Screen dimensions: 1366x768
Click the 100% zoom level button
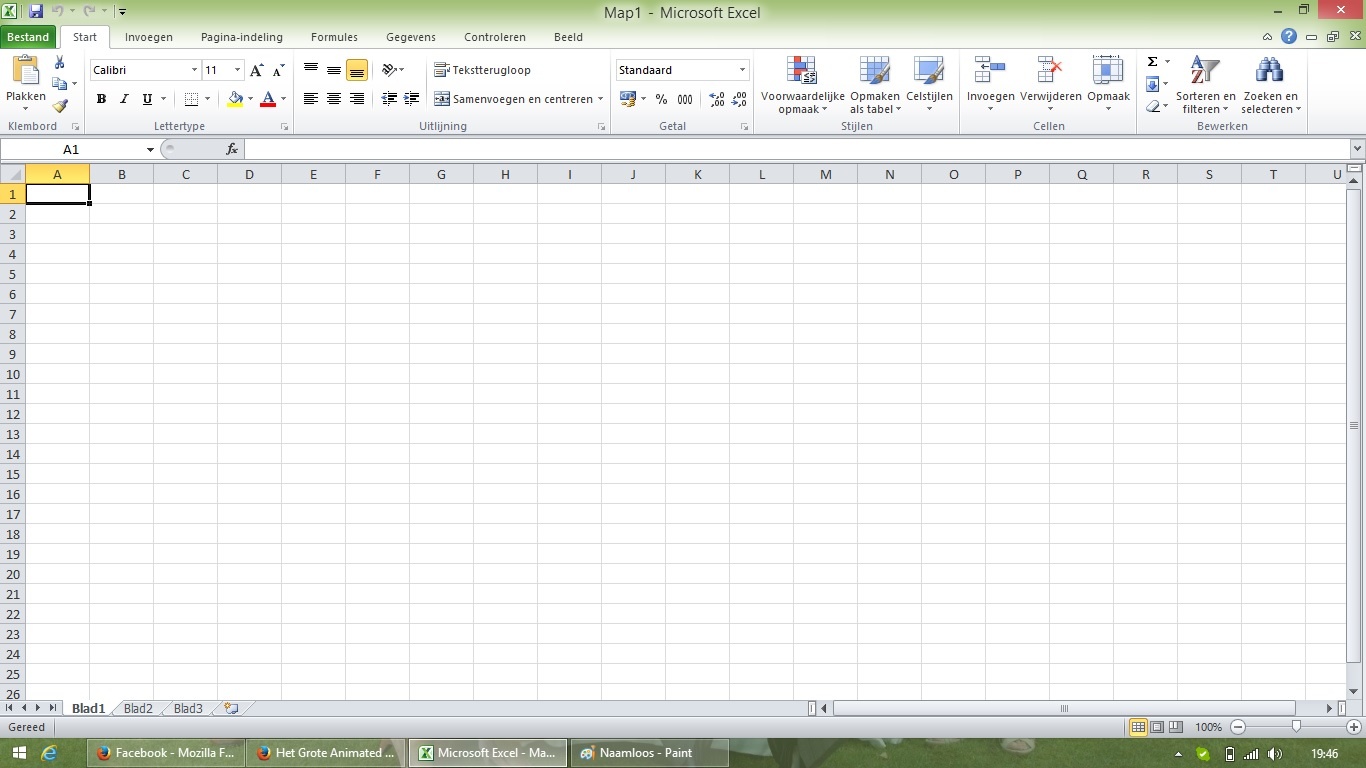pyautogui.click(x=1208, y=727)
